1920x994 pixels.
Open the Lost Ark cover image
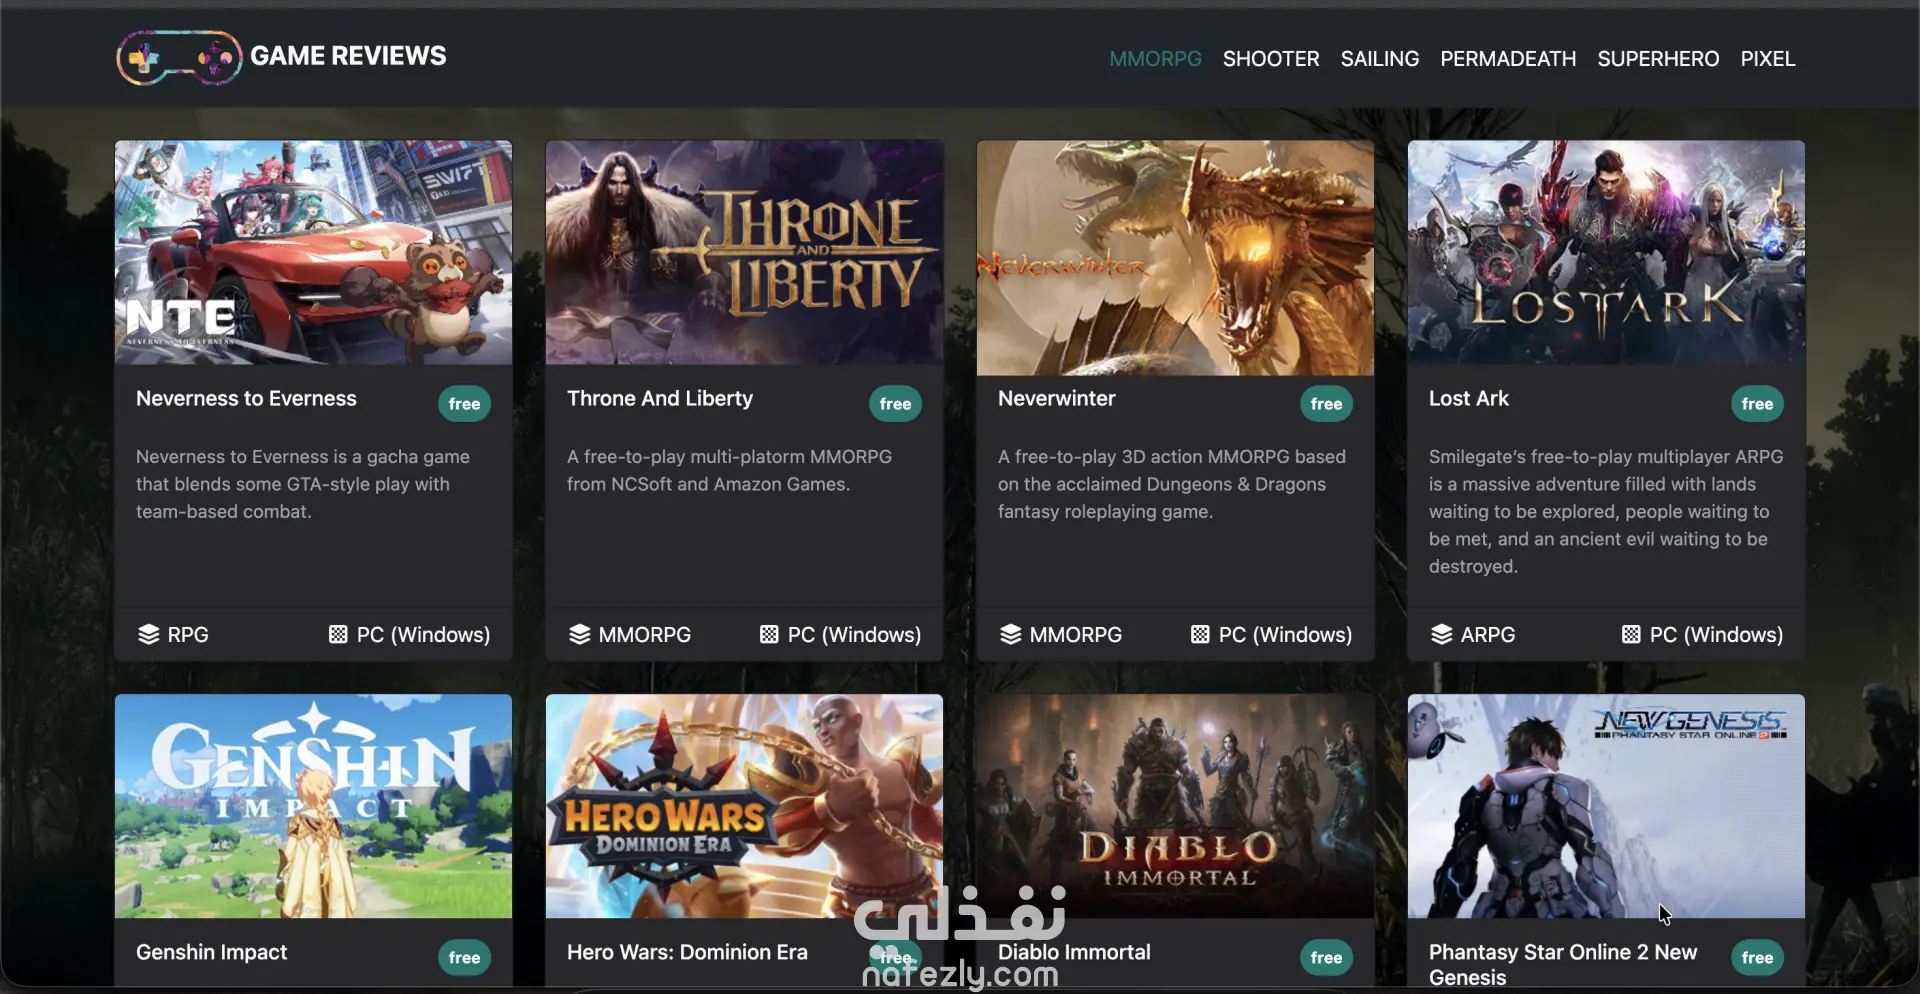[1606, 252]
